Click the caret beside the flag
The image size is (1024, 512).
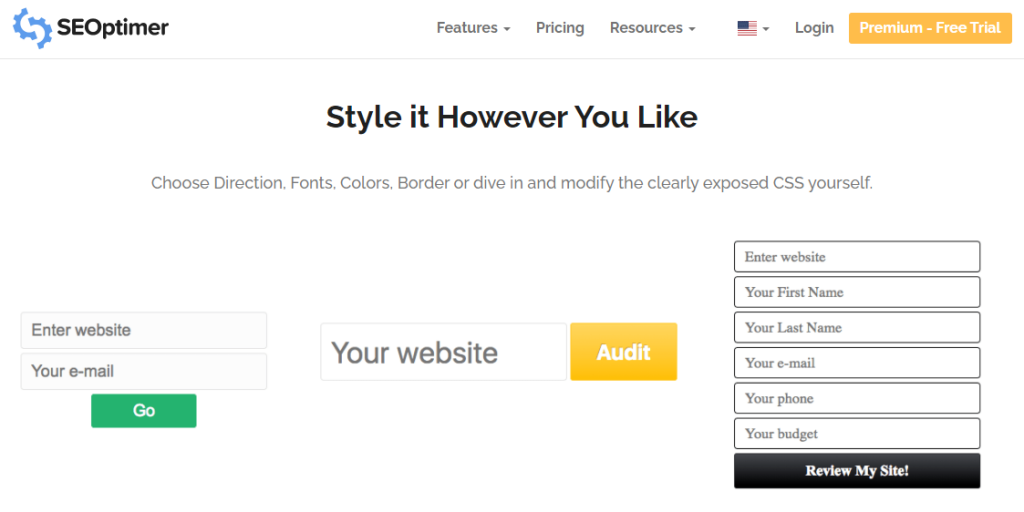(x=766, y=29)
